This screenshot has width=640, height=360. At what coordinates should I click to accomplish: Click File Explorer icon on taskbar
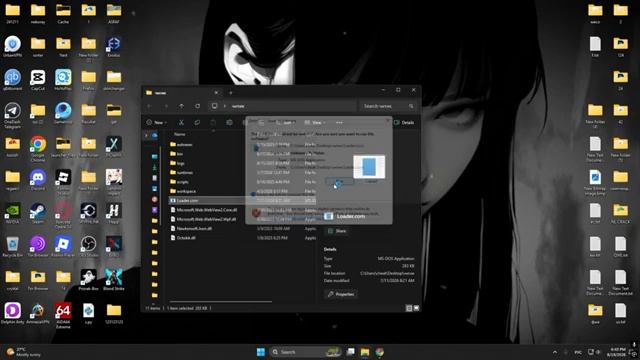pos(365,352)
